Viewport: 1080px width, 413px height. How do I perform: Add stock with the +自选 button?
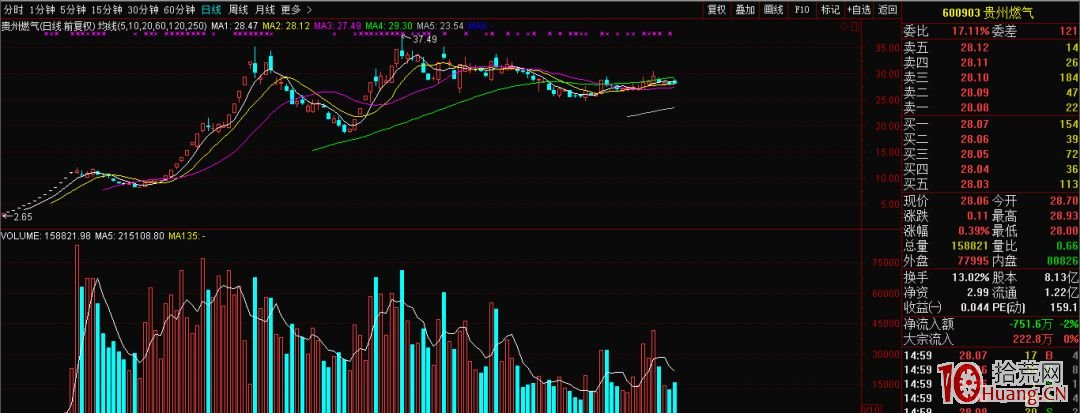tap(859, 10)
